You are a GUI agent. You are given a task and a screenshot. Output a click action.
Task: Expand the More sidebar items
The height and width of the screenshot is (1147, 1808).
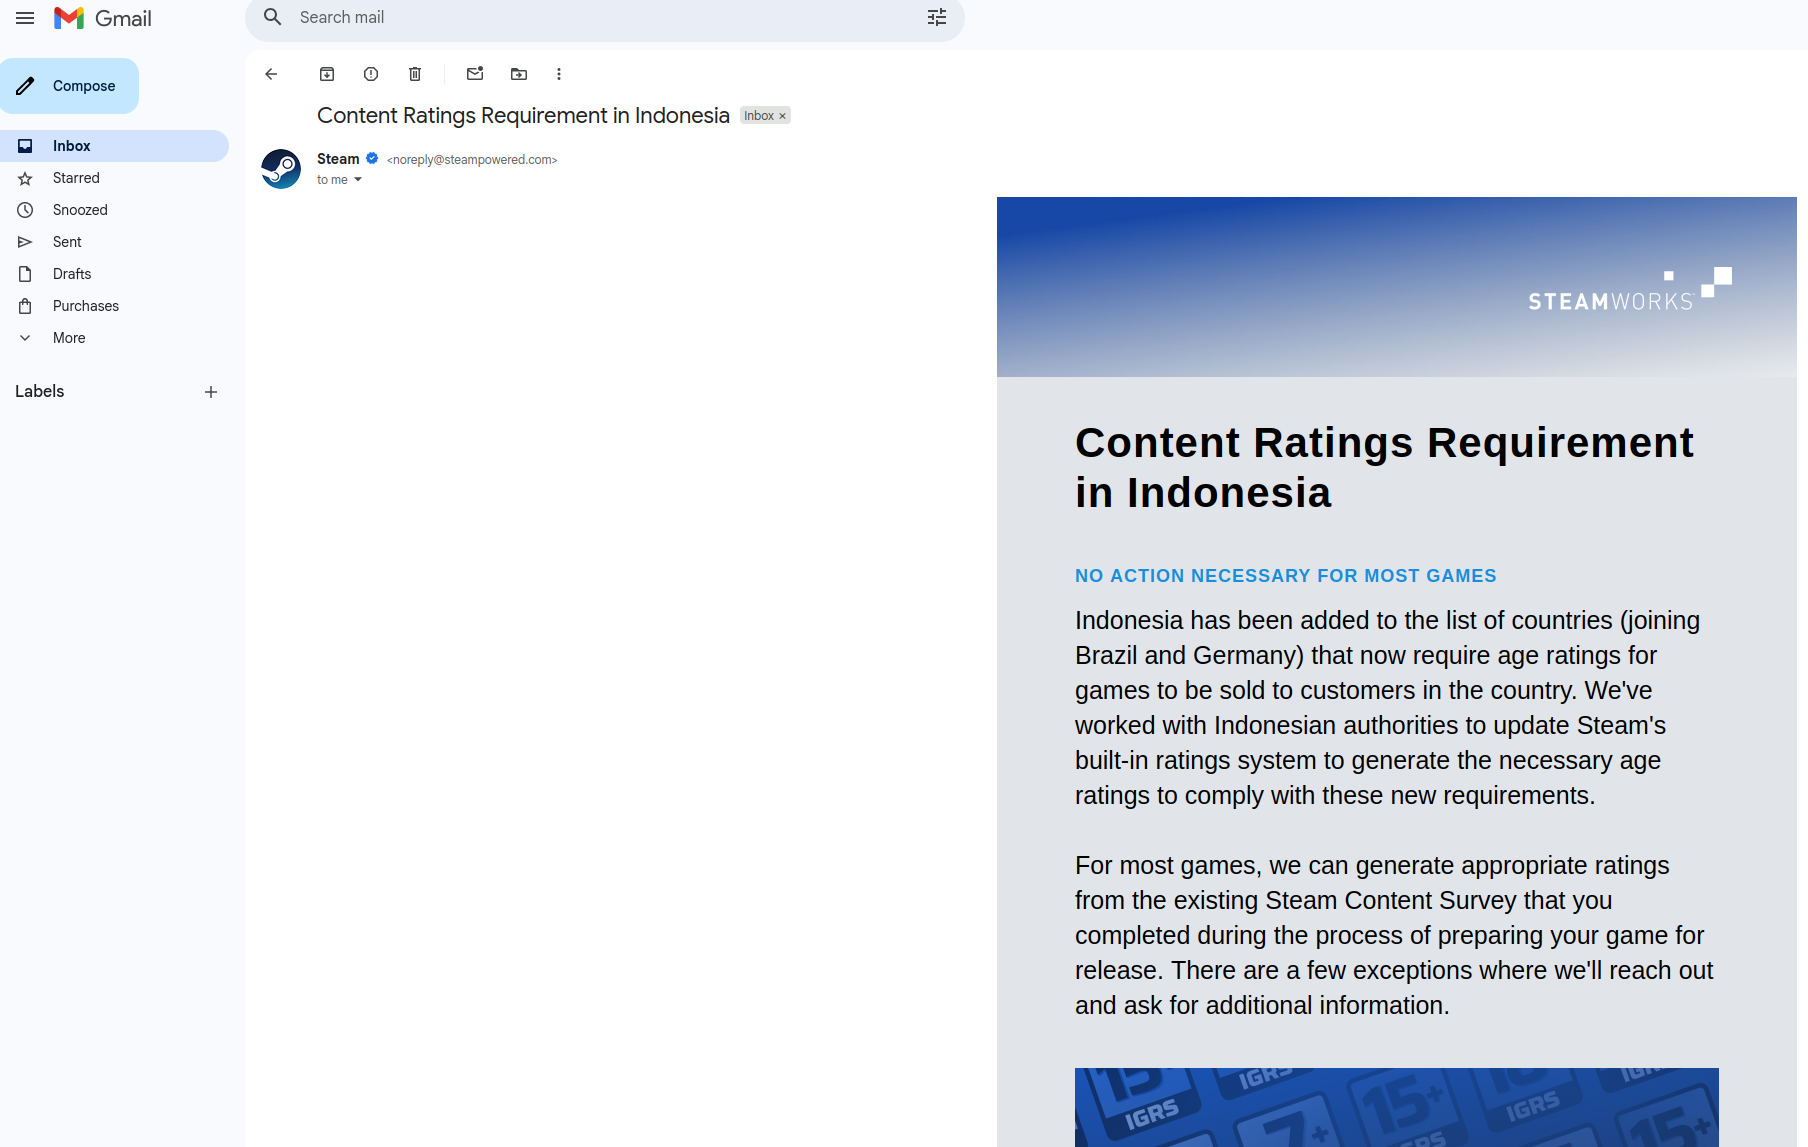114,338
